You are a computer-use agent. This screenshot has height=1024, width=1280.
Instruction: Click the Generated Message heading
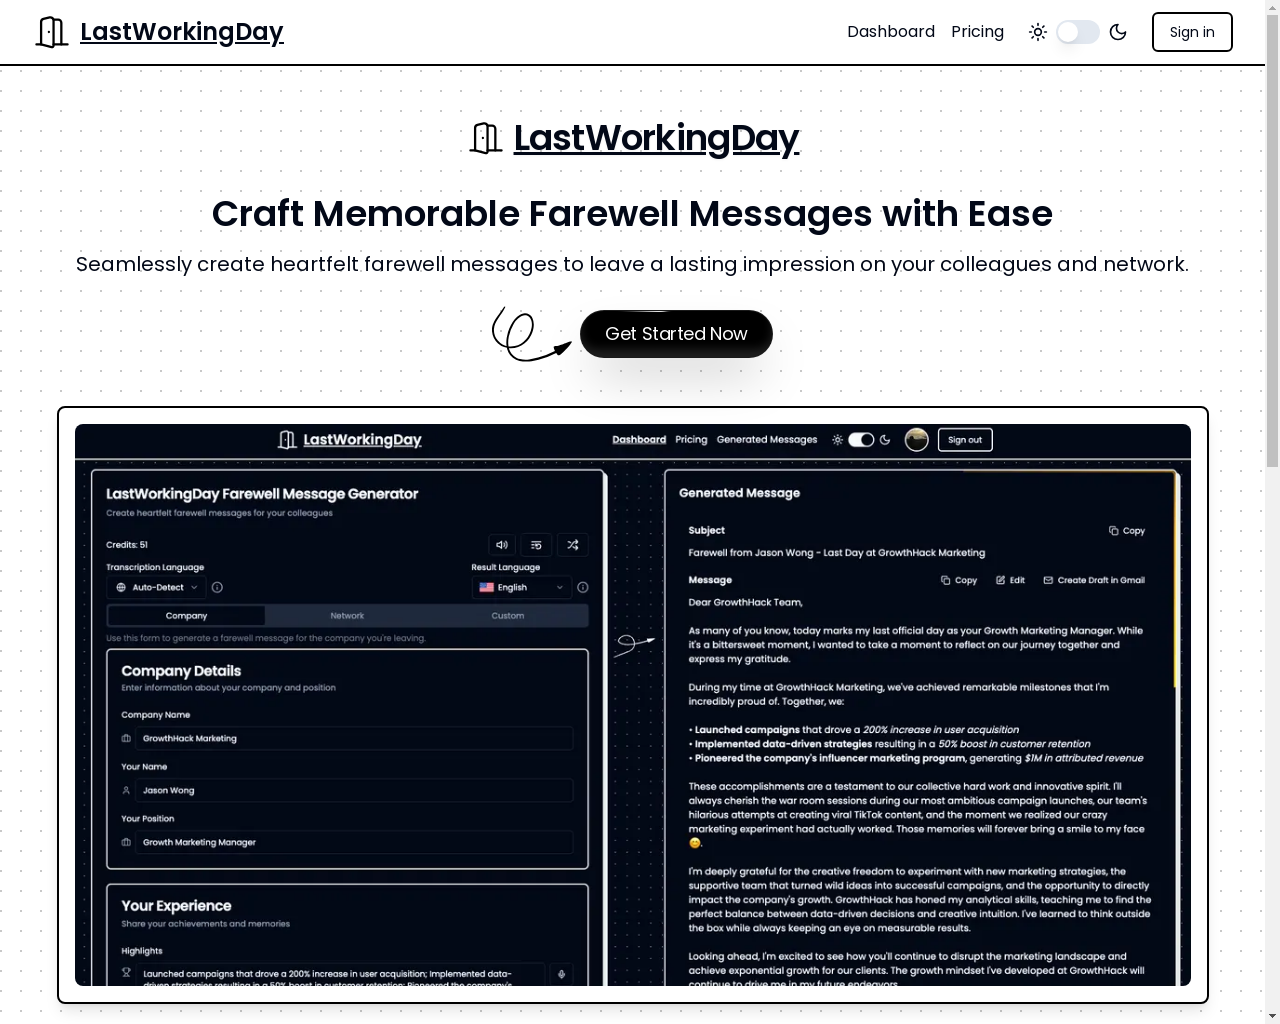point(739,493)
